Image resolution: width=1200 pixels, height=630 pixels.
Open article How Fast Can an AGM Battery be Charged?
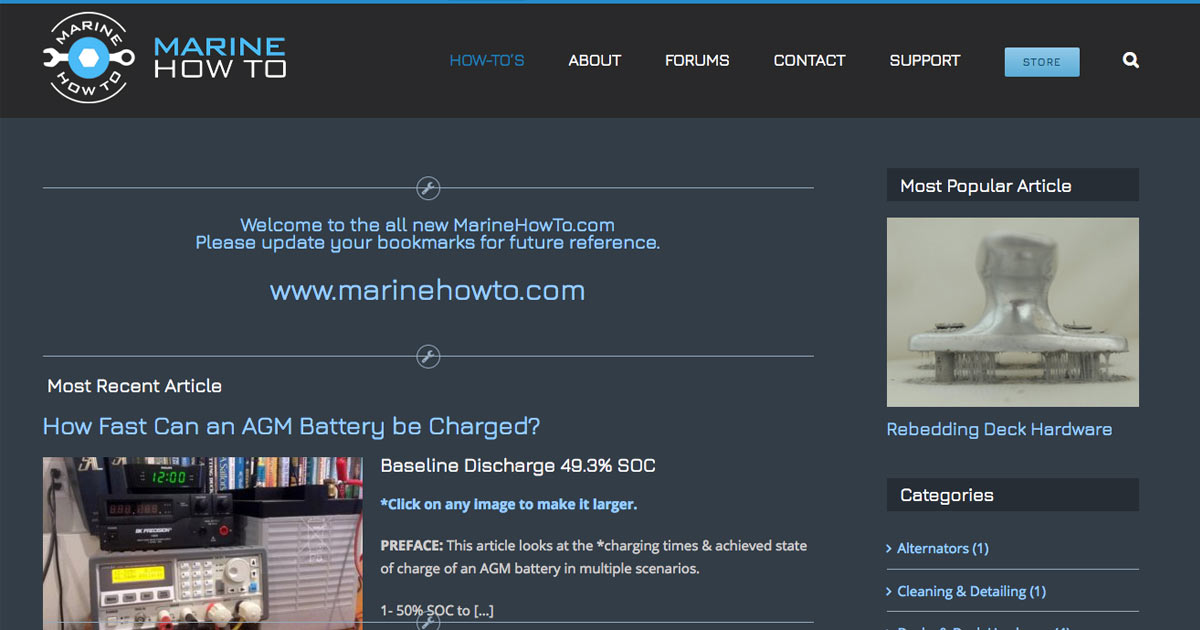(x=292, y=426)
